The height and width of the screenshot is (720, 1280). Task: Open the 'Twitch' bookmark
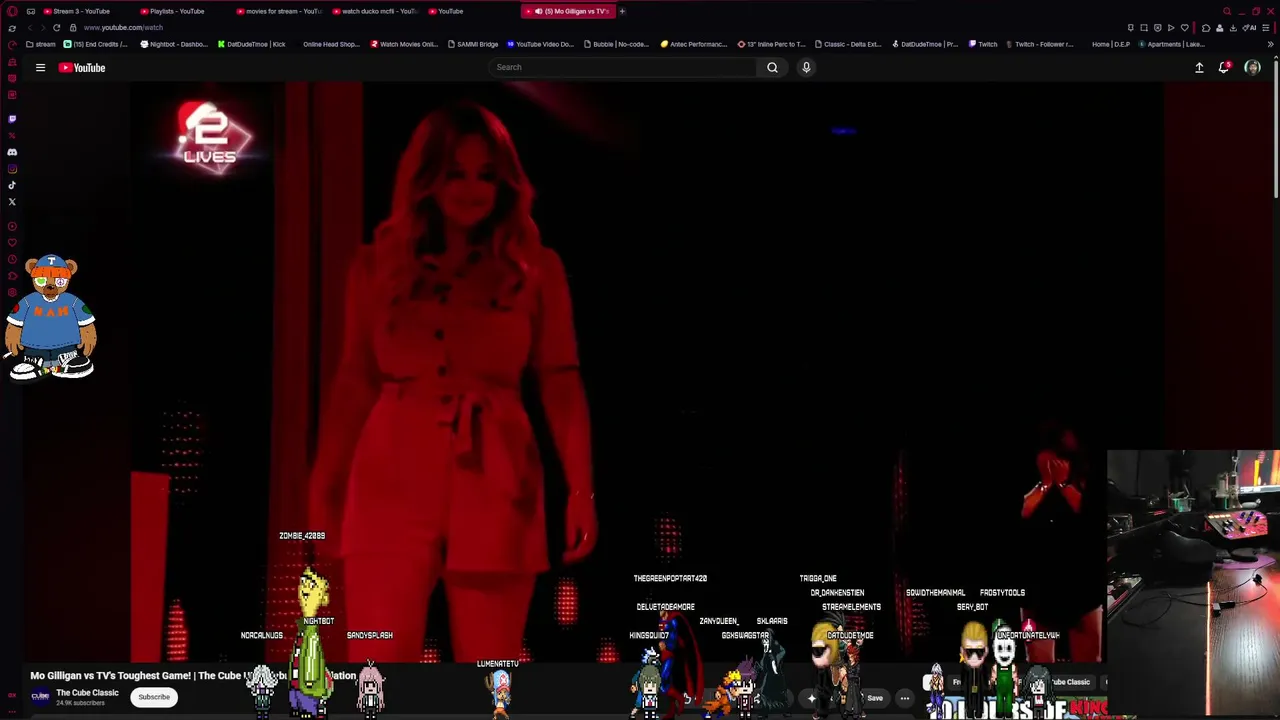[983, 44]
